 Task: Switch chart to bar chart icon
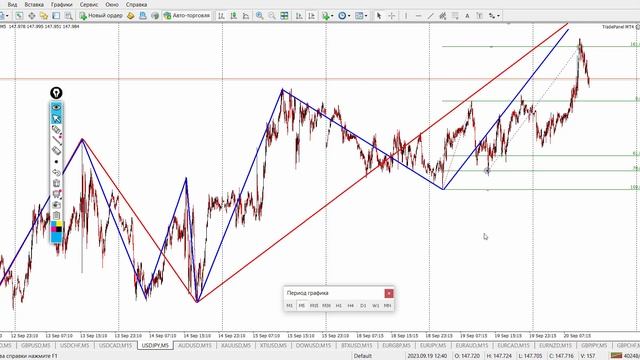point(221,16)
